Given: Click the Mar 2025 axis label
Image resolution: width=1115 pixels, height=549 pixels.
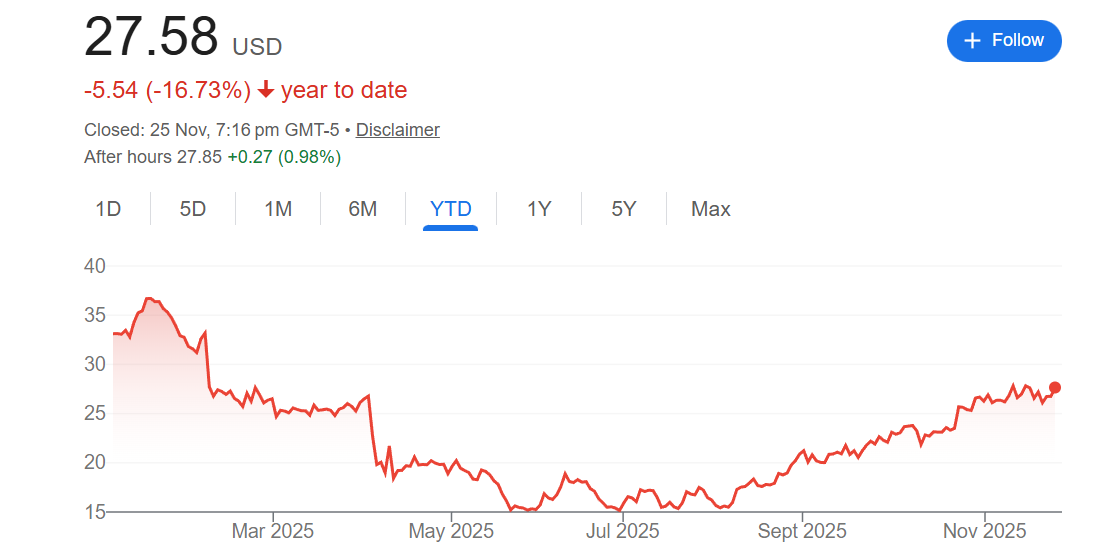Looking at the screenshot, I should pos(273,531).
